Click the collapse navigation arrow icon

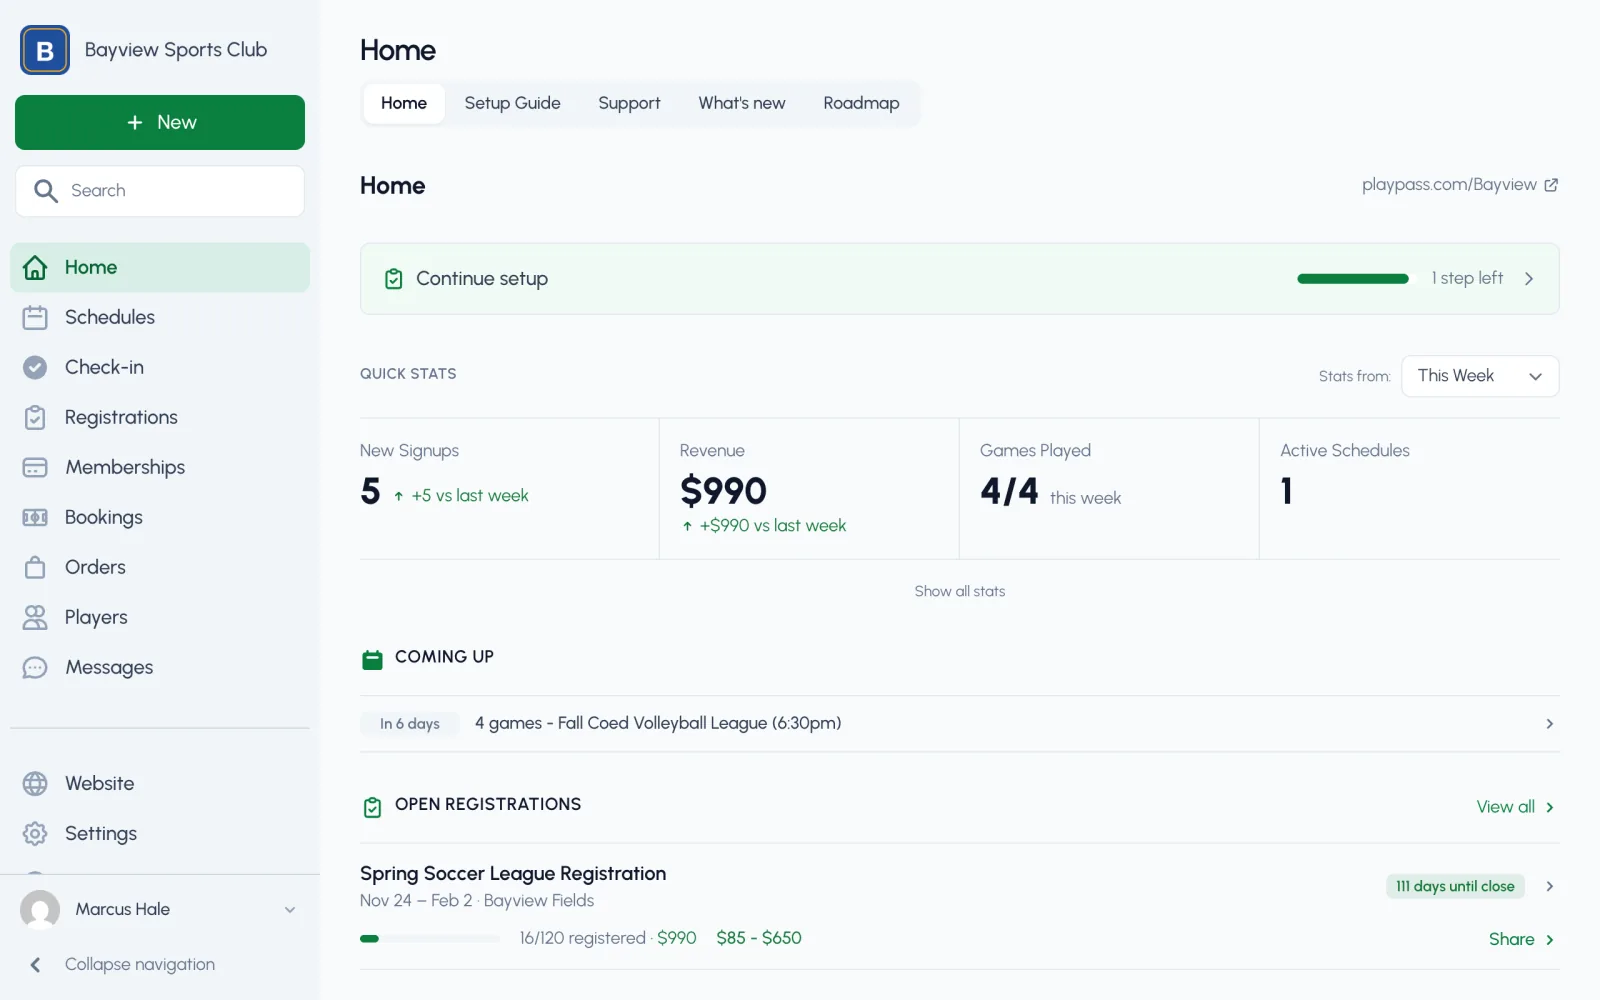pos(35,965)
